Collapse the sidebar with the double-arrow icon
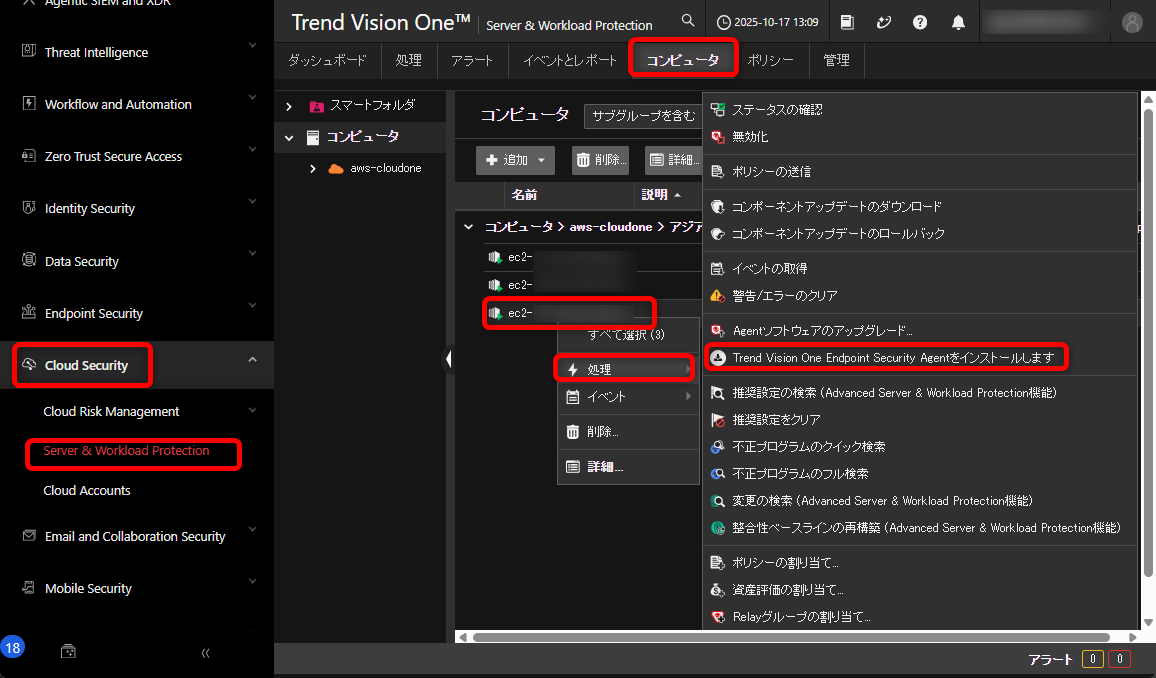Image resolution: width=1156 pixels, height=678 pixels. [x=205, y=653]
